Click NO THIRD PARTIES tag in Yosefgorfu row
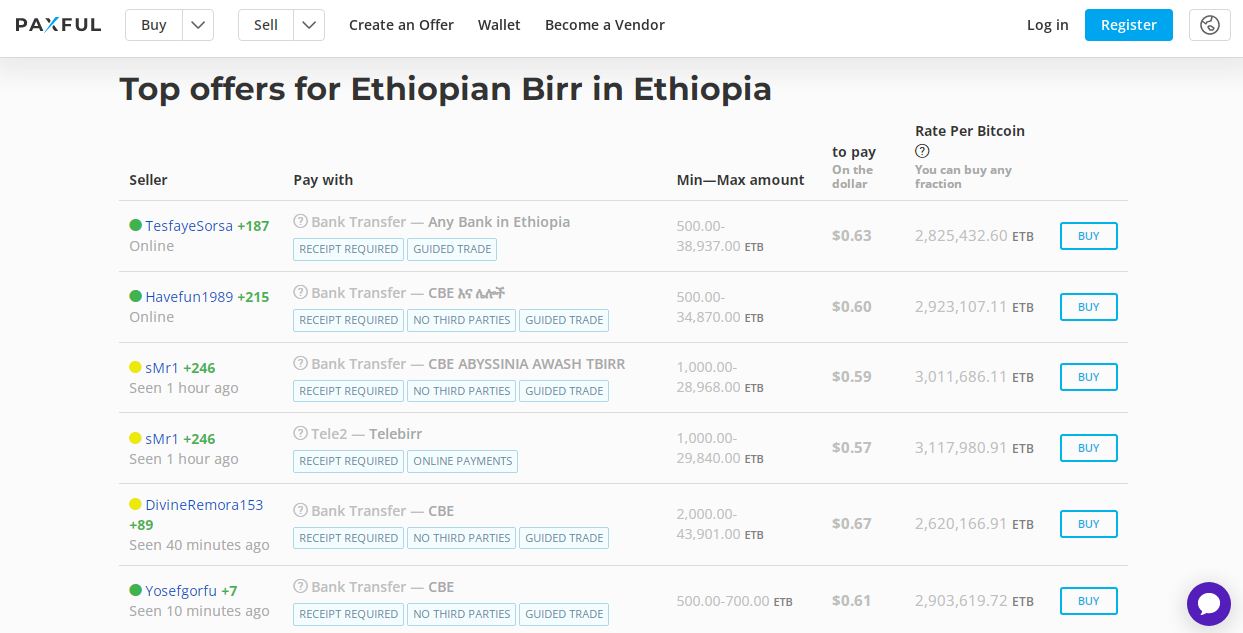Image resolution: width=1243 pixels, height=633 pixels. 461,614
